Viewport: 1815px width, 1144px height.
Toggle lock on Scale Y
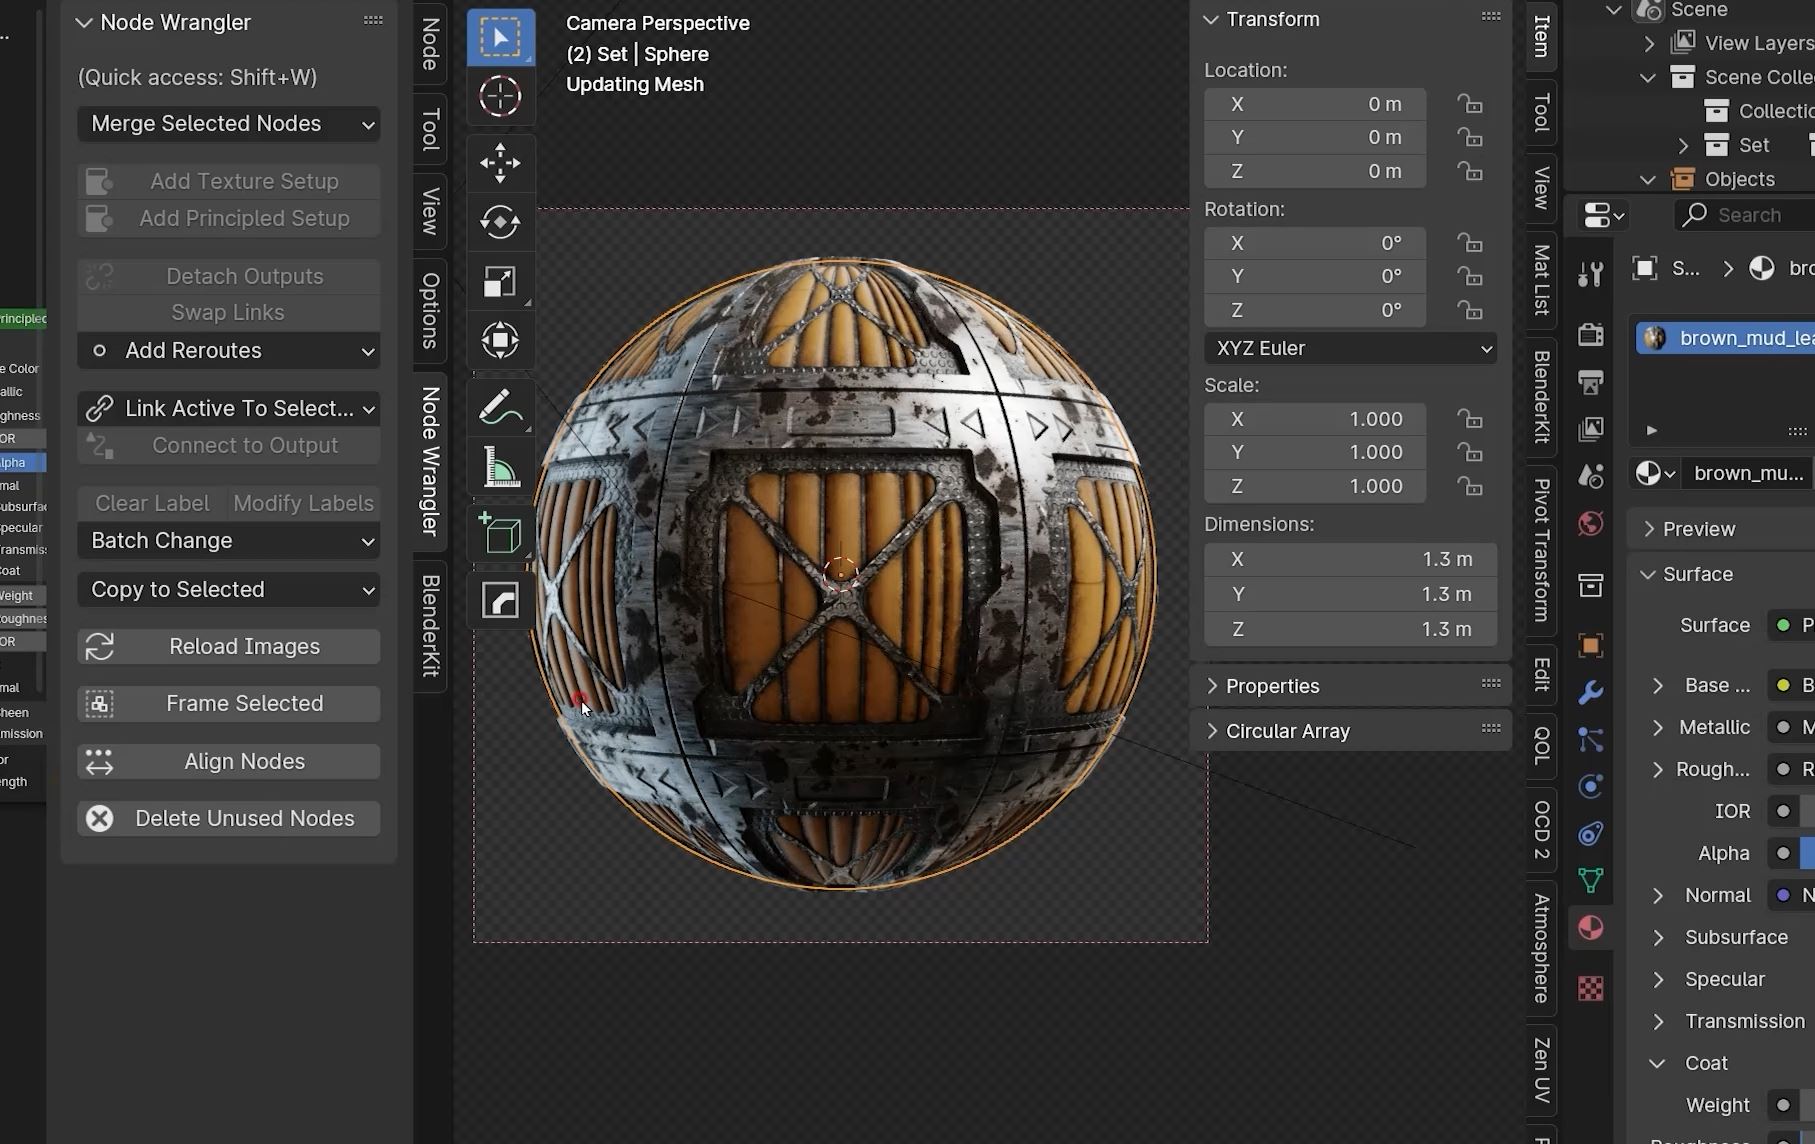pos(1469,452)
